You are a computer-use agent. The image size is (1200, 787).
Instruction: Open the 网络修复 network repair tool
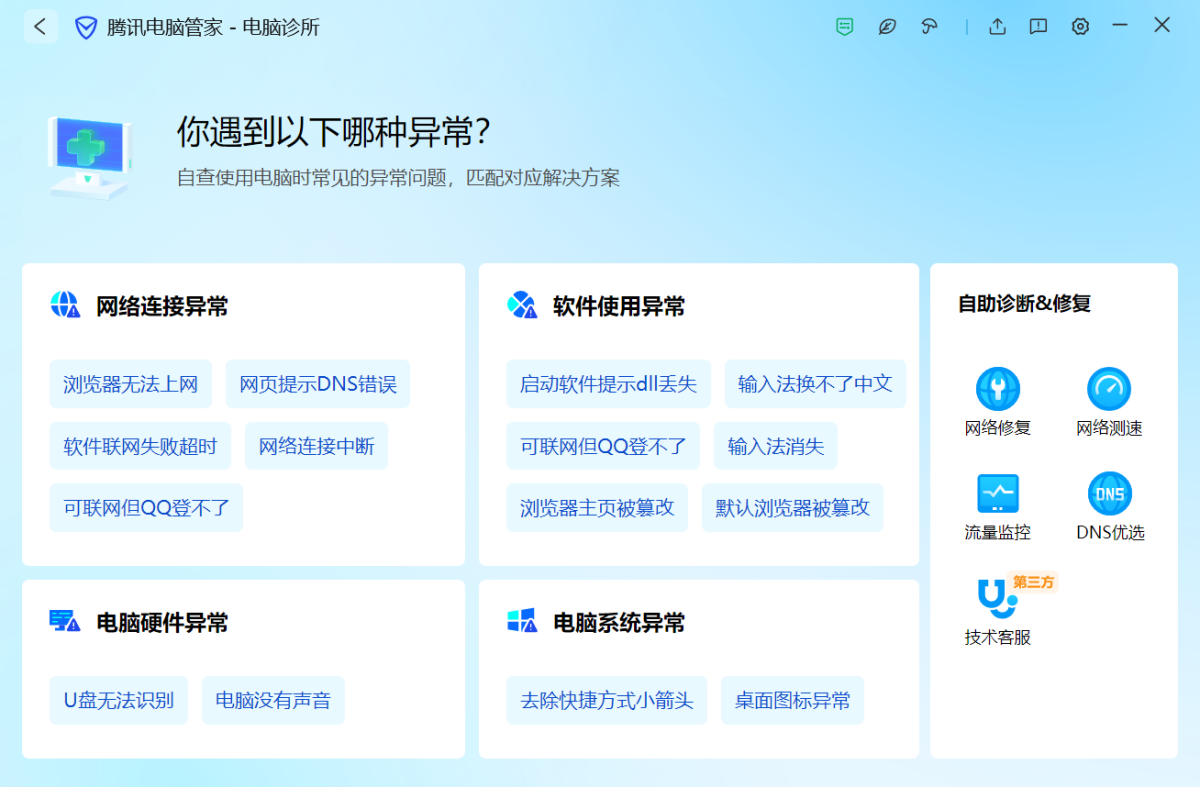click(998, 389)
